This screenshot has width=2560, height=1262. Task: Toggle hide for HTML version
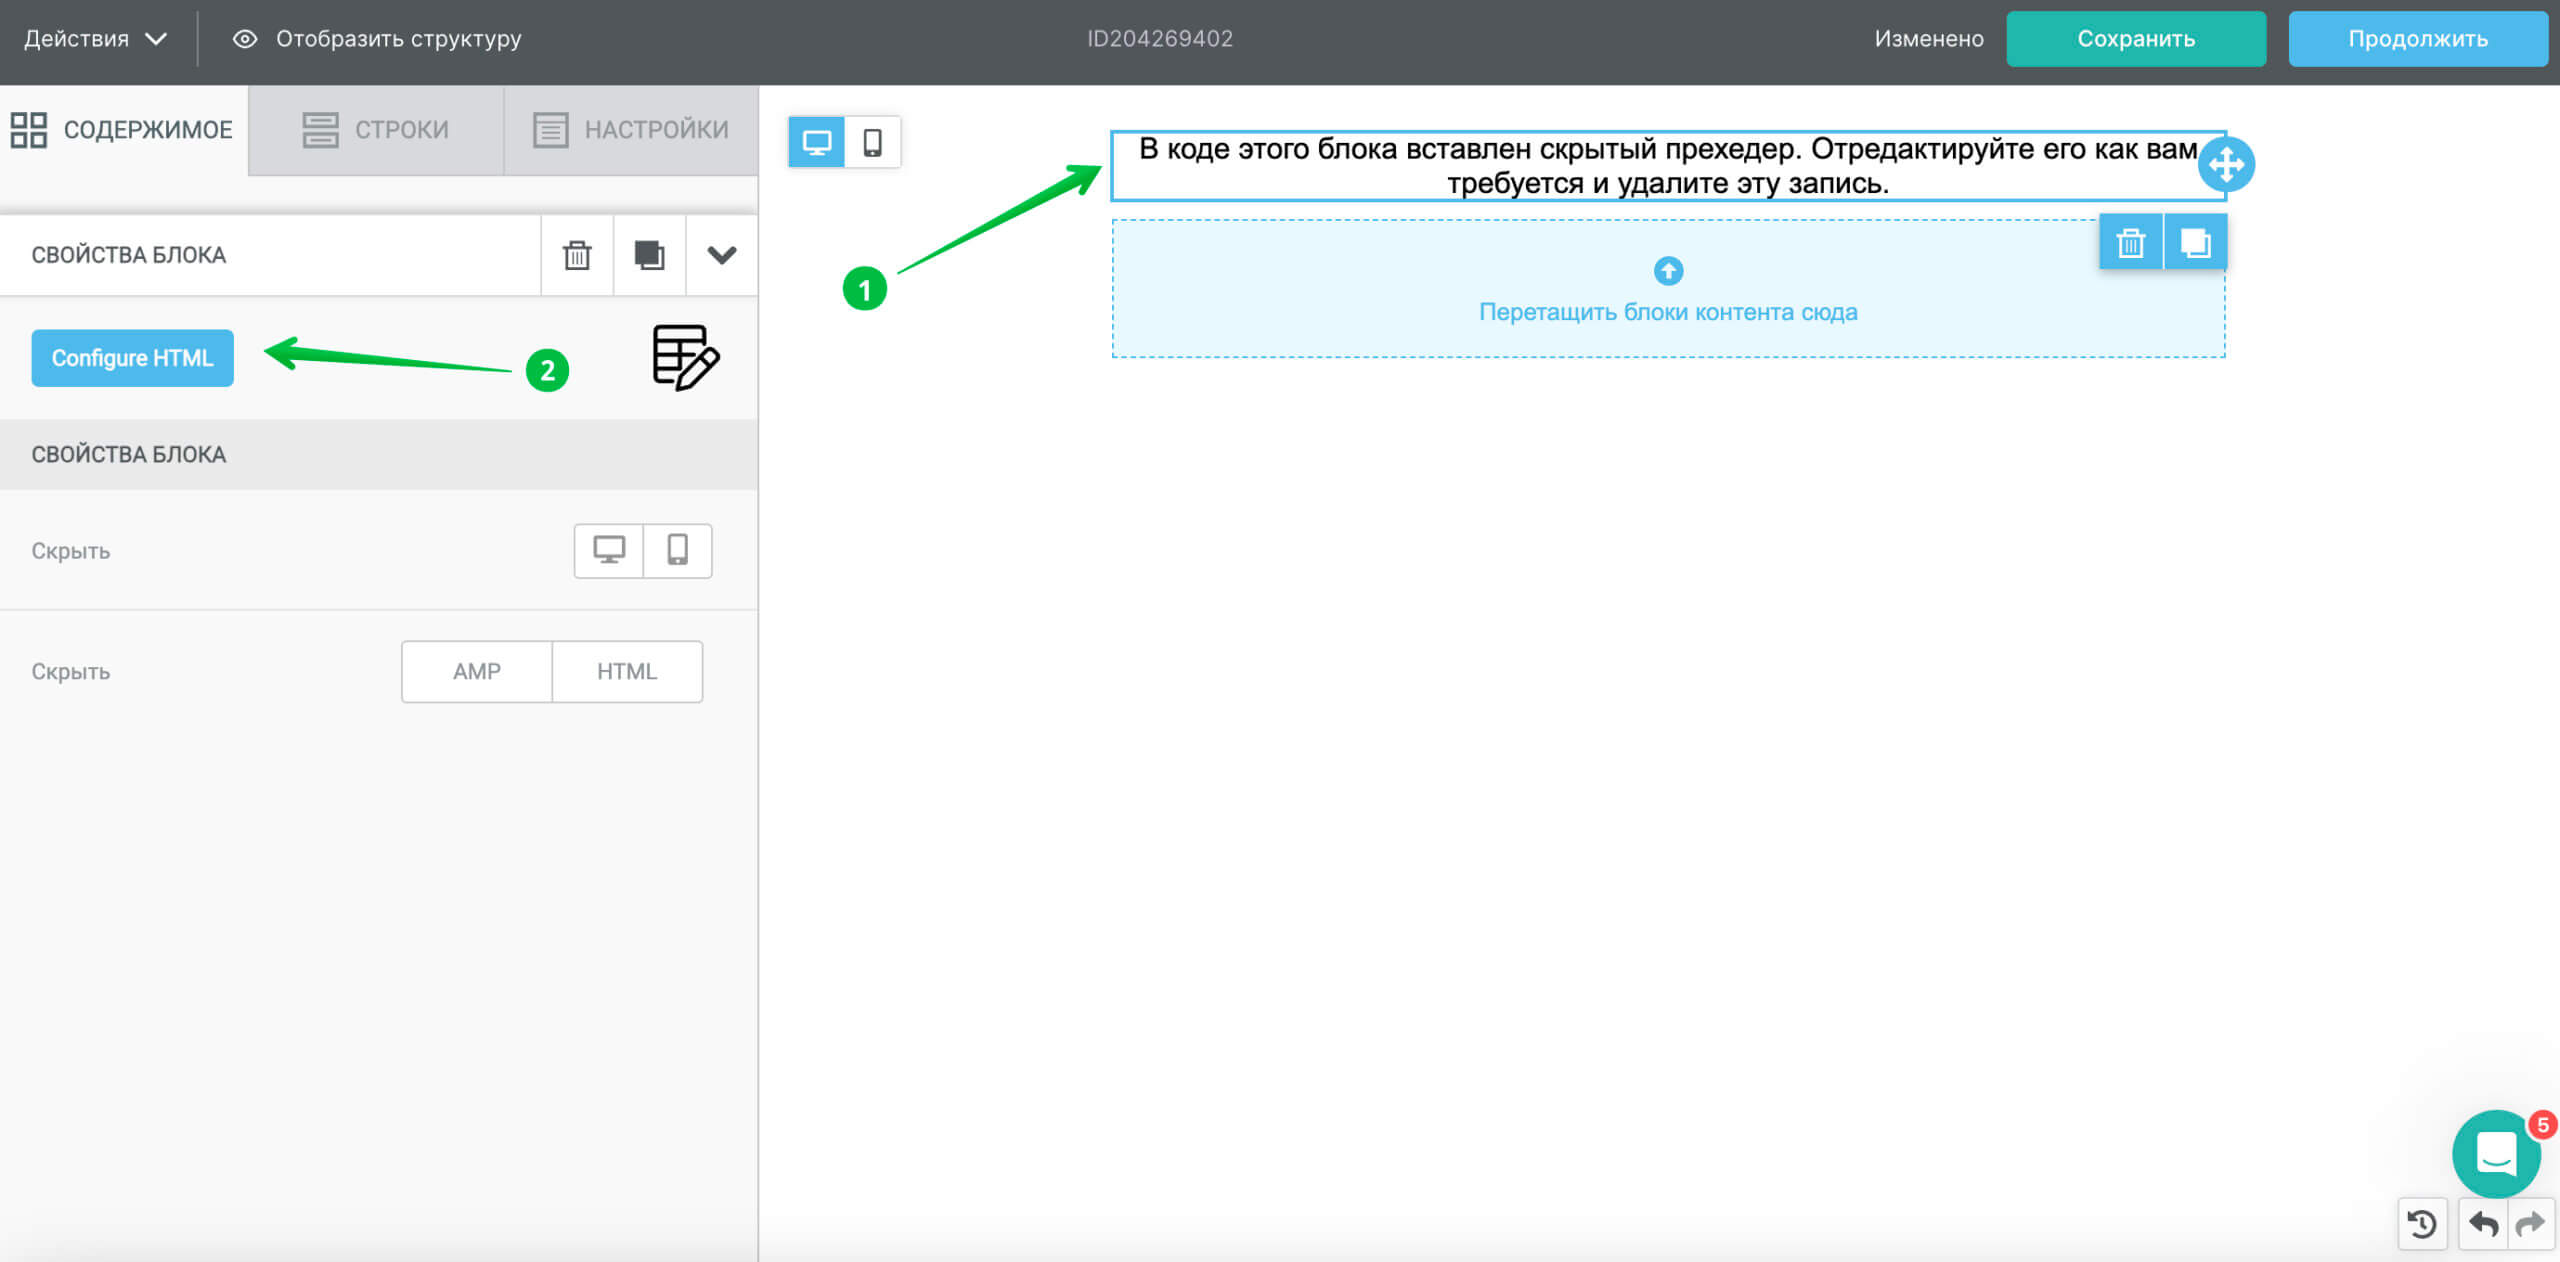[x=629, y=671]
